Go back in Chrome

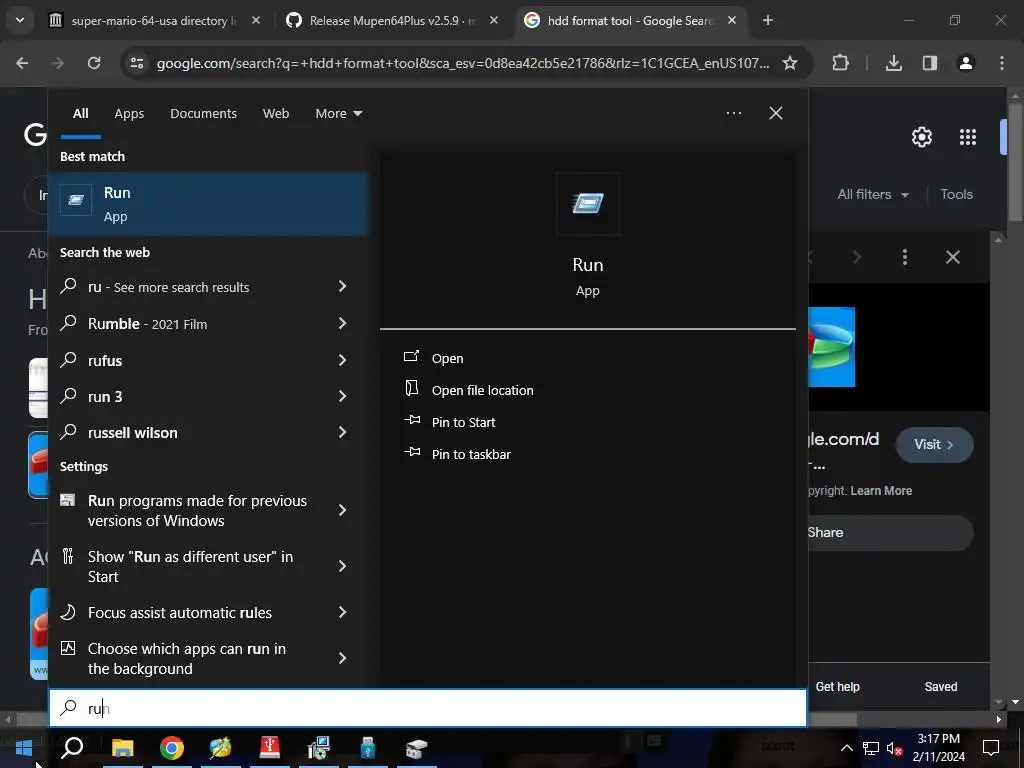click(x=22, y=63)
